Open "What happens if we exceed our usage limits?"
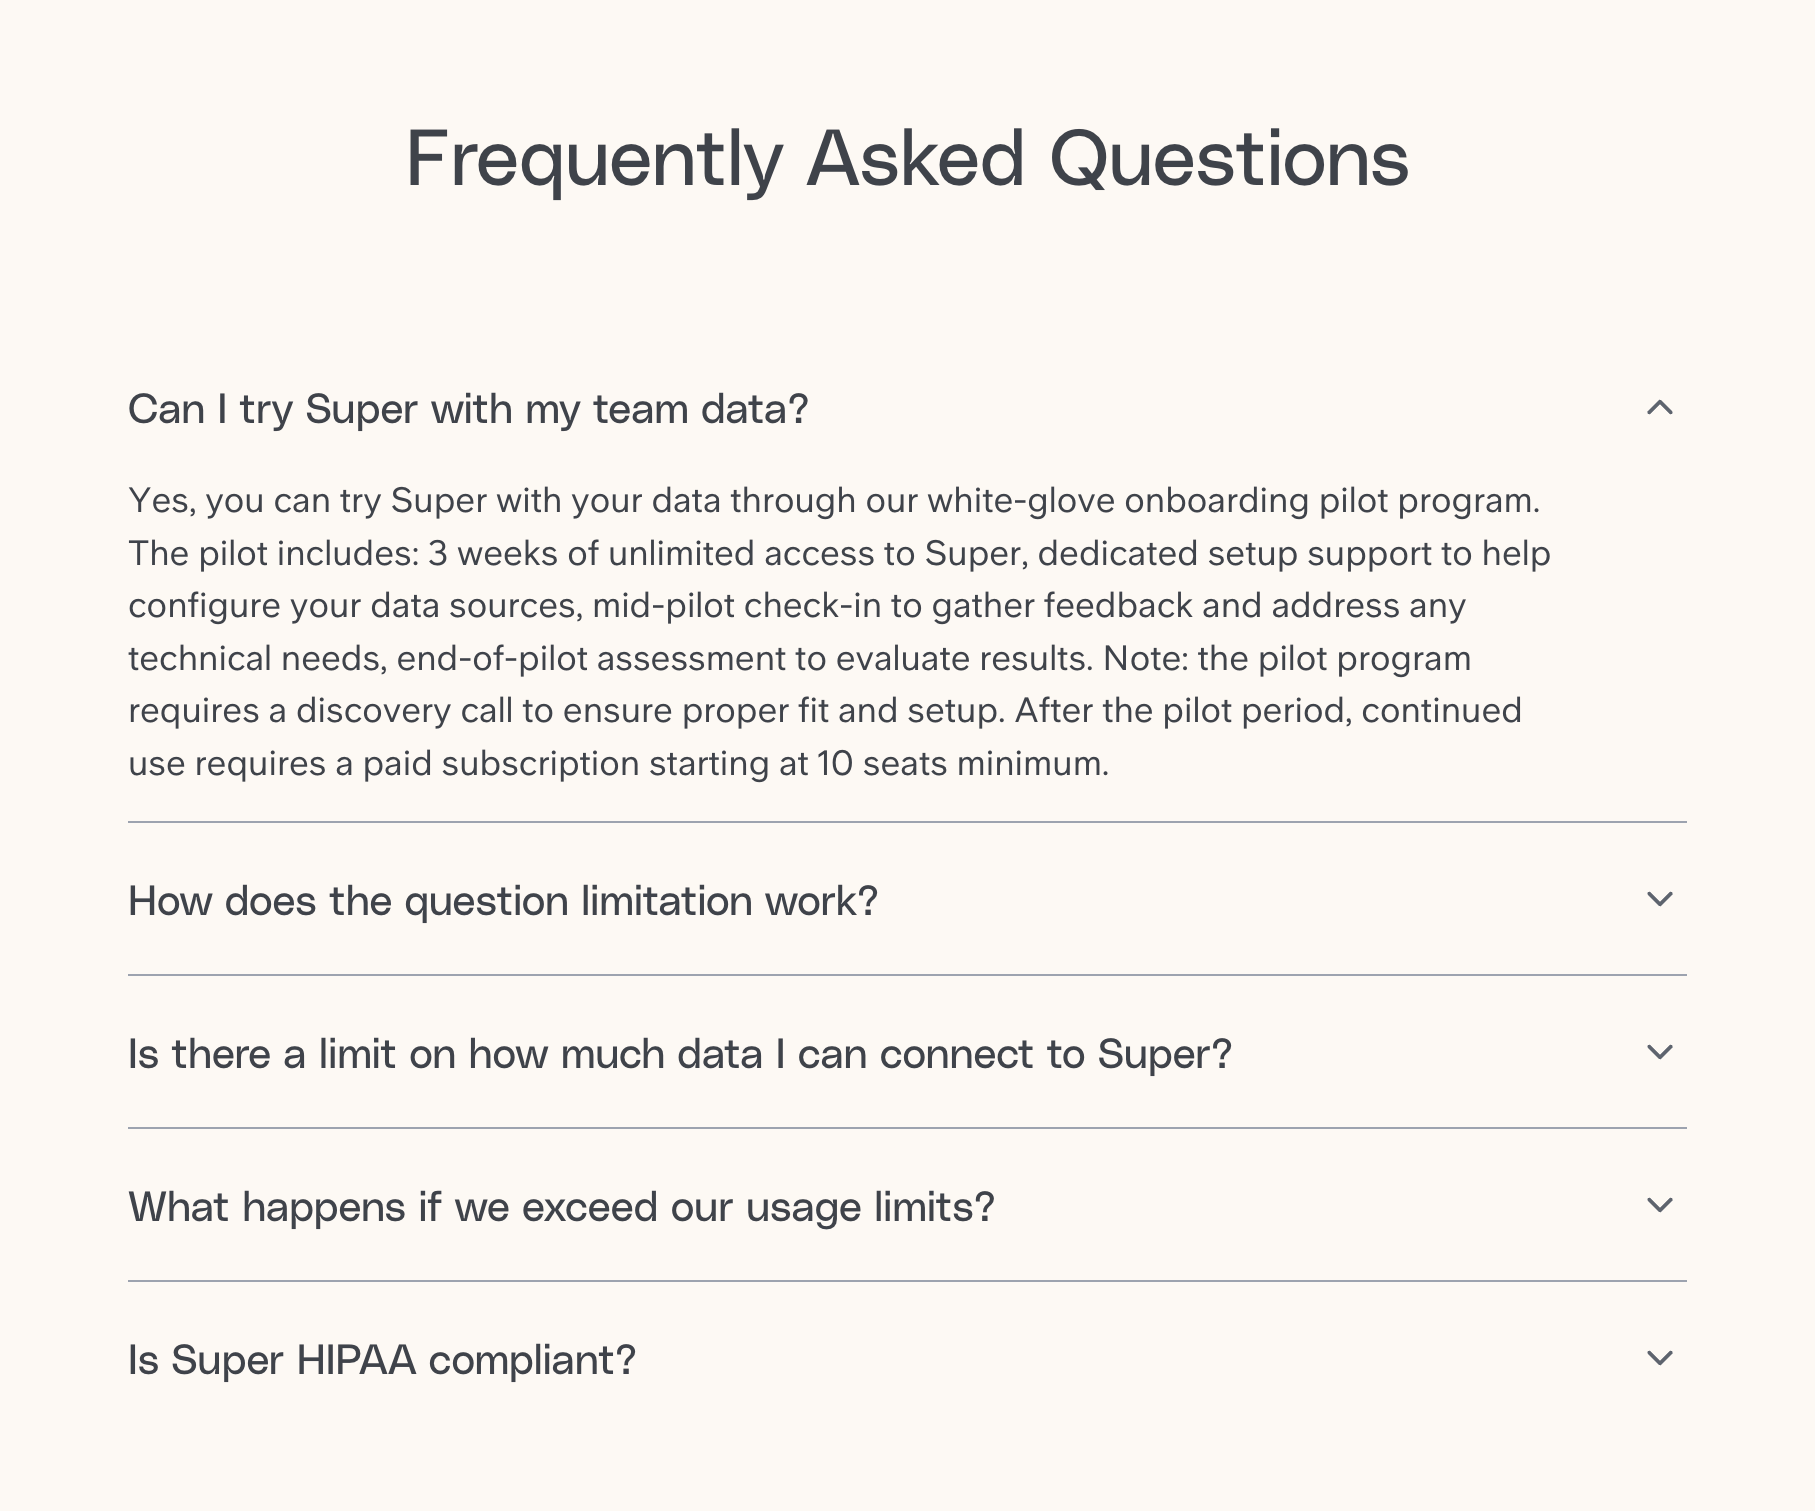This screenshot has width=1815, height=1511. (561, 1208)
